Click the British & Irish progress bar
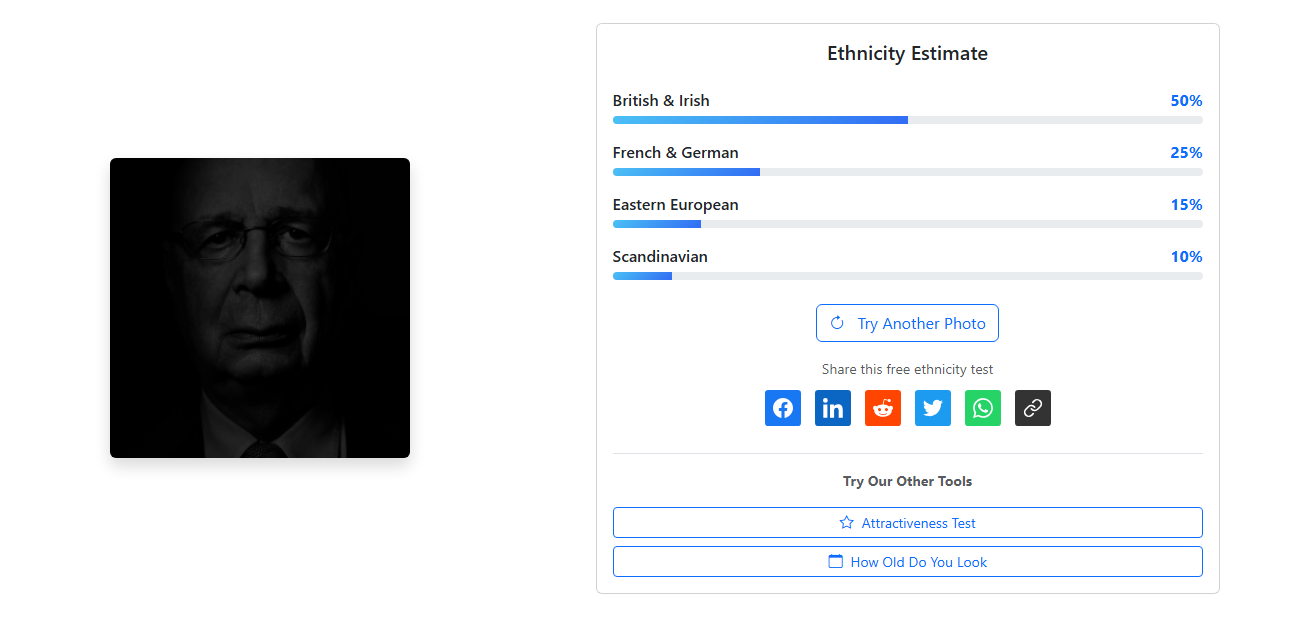This screenshot has width=1316, height=620. point(907,120)
